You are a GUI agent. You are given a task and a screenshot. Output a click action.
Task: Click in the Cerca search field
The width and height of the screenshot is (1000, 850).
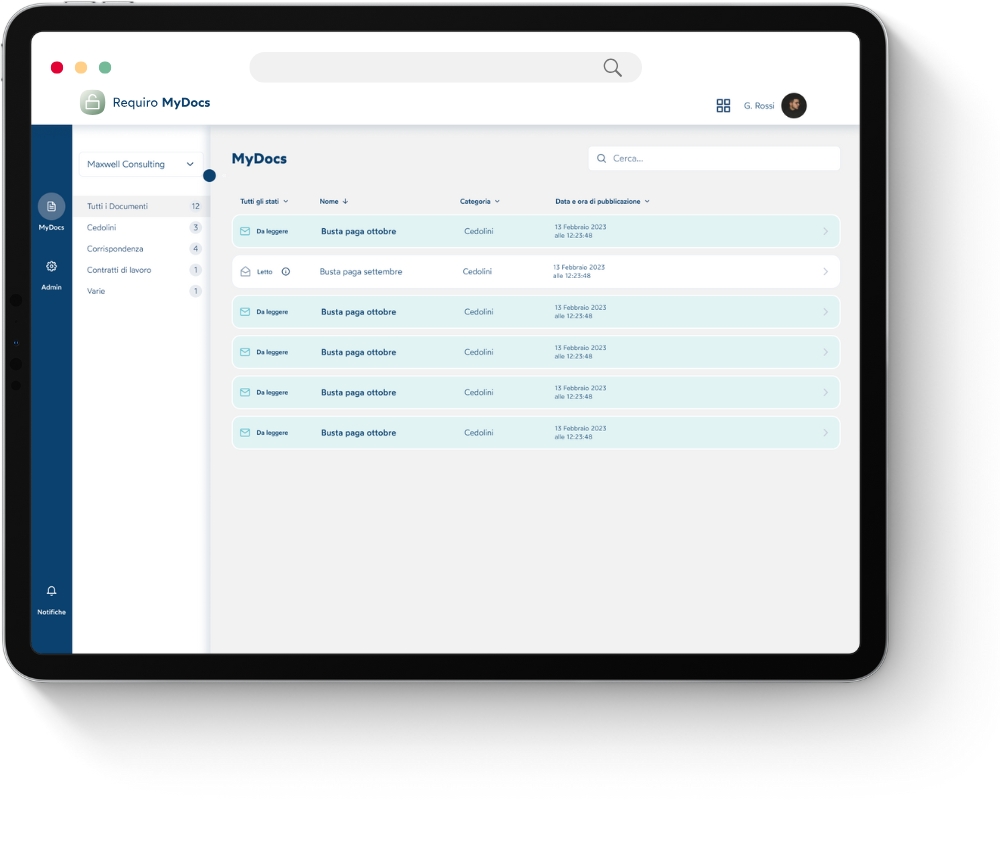[714, 158]
